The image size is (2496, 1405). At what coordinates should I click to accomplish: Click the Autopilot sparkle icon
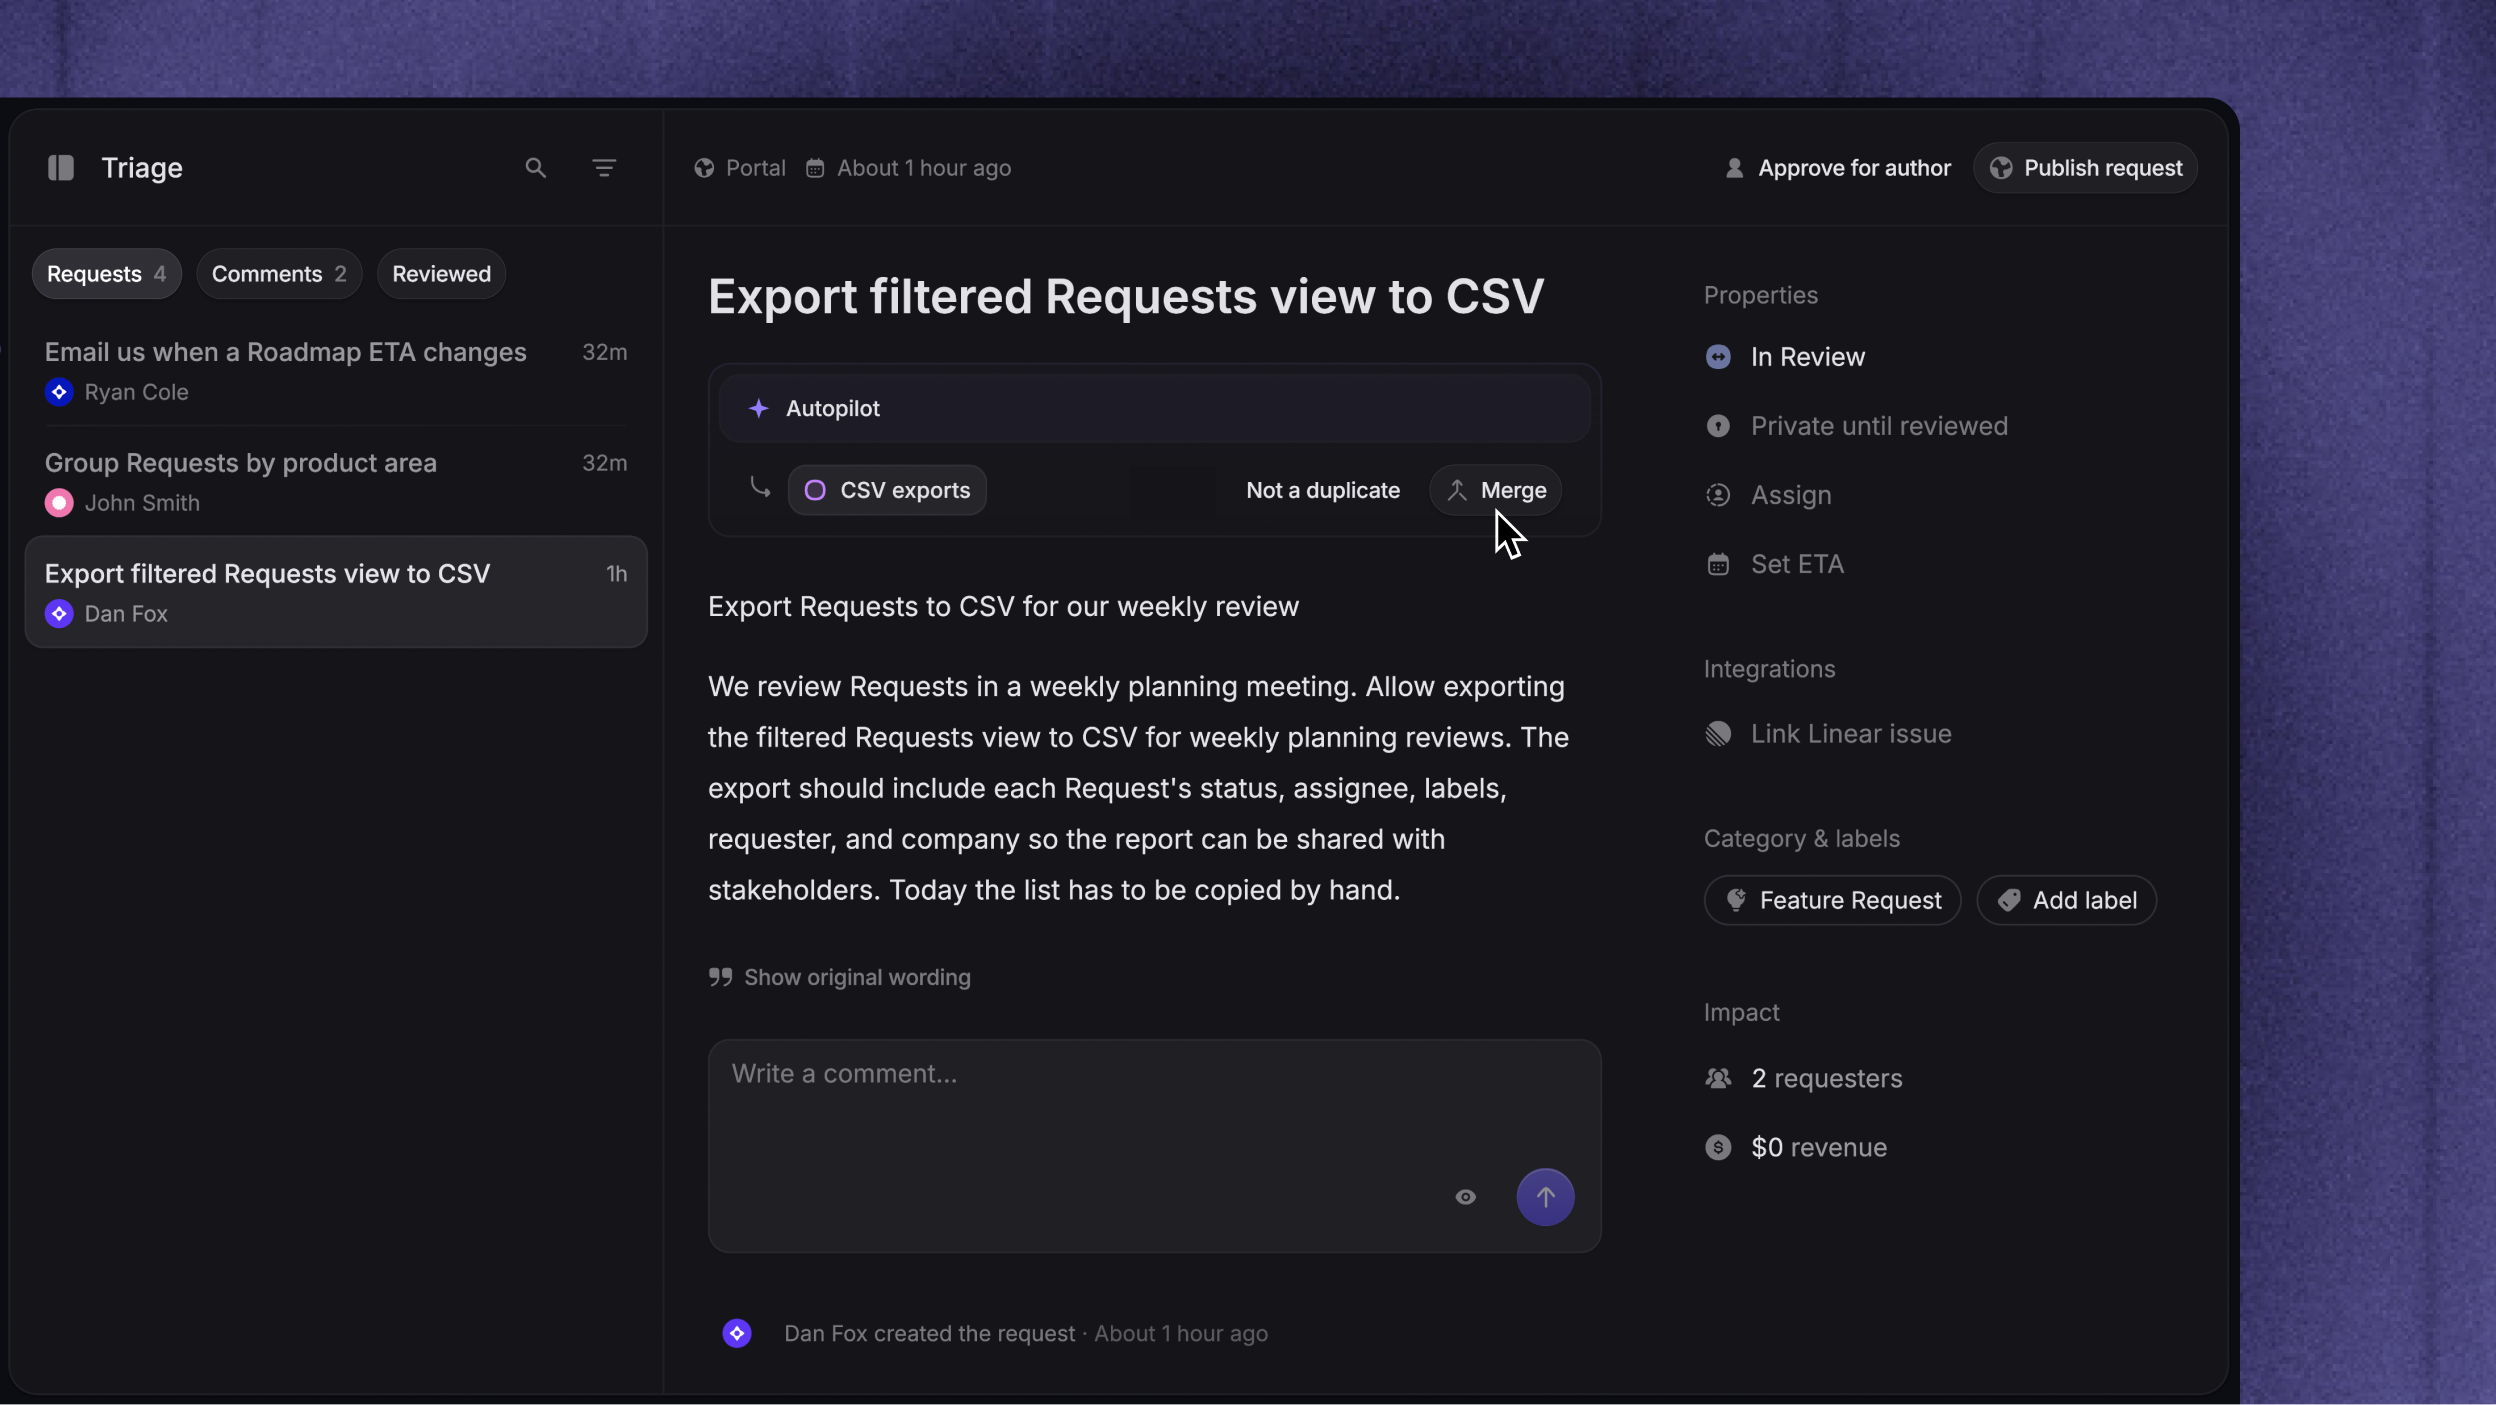pyautogui.click(x=759, y=408)
